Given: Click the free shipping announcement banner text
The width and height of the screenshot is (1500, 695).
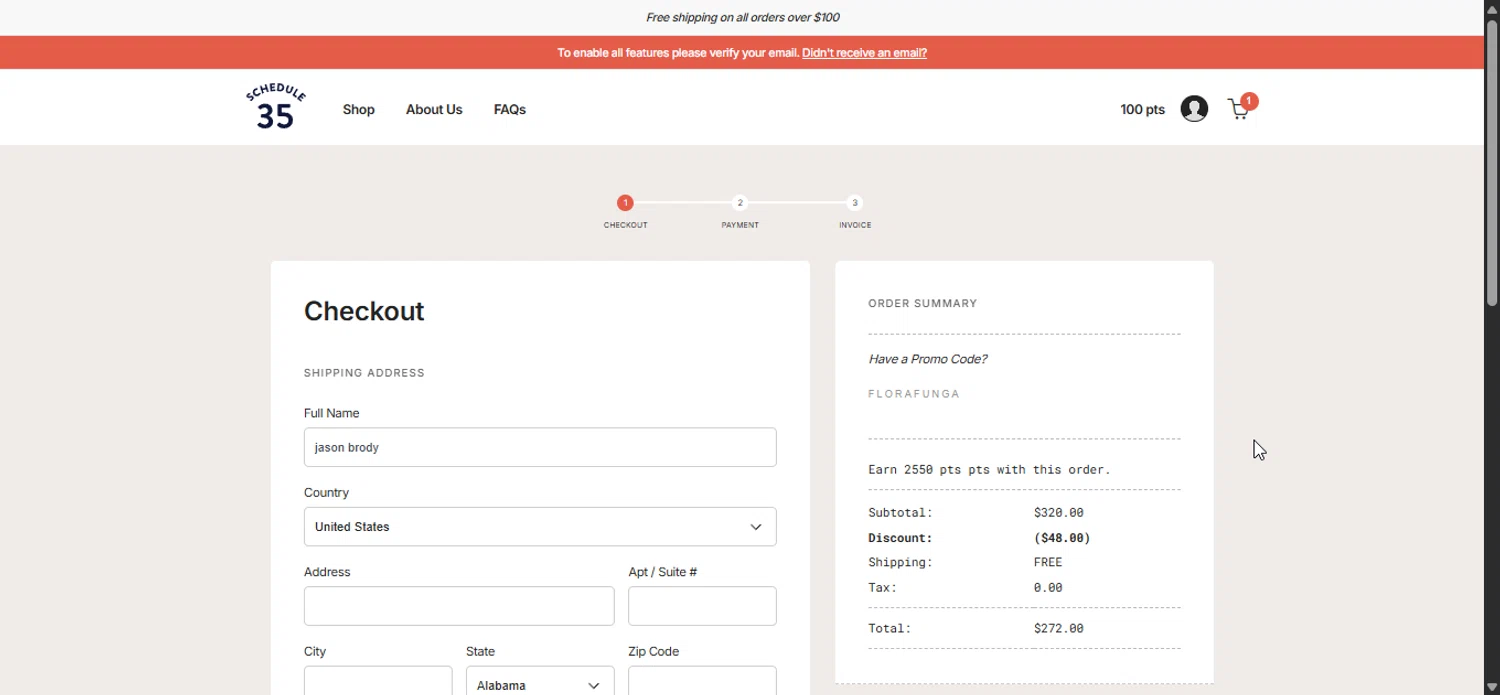Looking at the screenshot, I should click(742, 17).
